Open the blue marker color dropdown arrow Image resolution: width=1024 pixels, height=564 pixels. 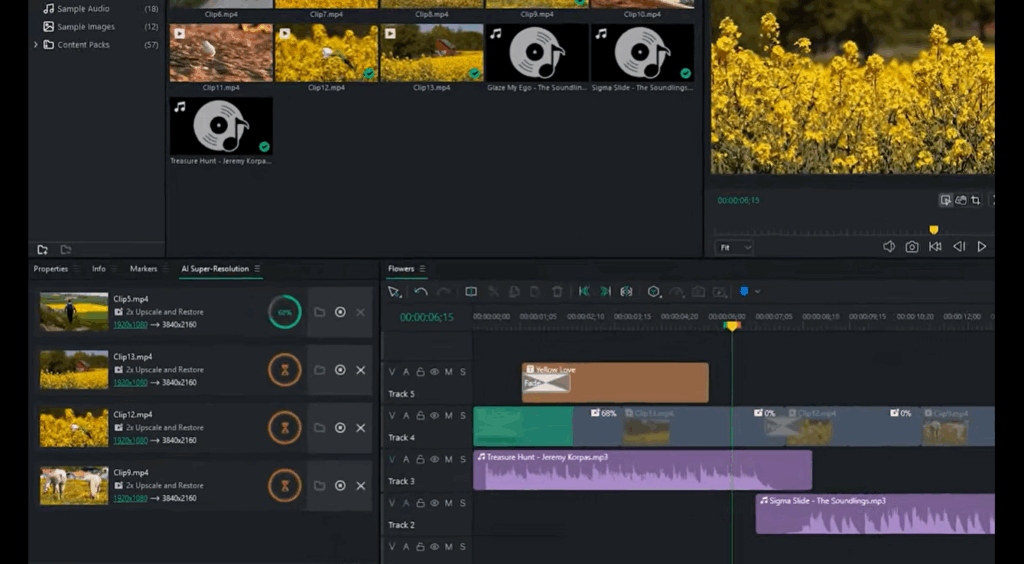[x=758, y=292]
